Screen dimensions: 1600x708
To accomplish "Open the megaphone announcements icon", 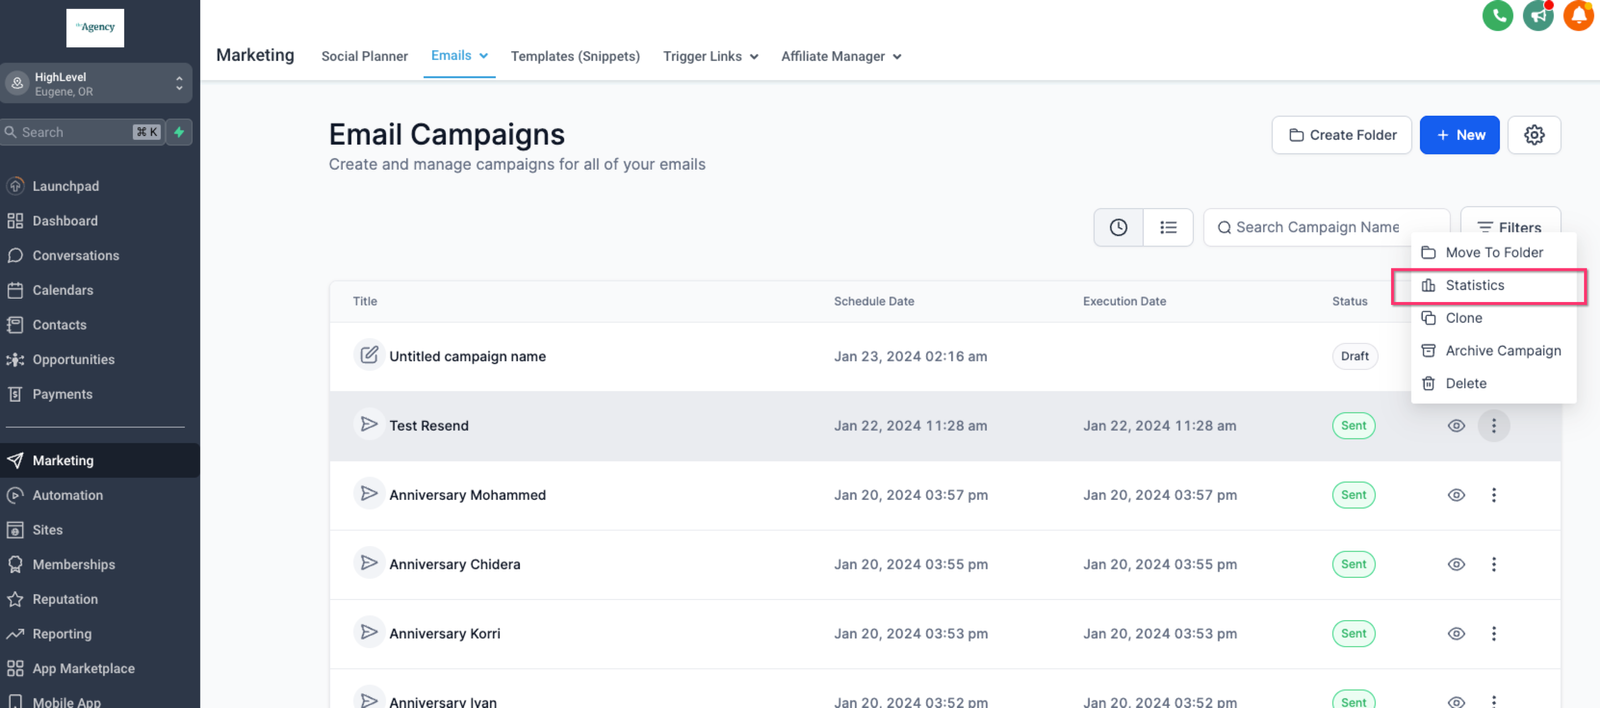I will pyautogui.click(x=1538, y=15).
